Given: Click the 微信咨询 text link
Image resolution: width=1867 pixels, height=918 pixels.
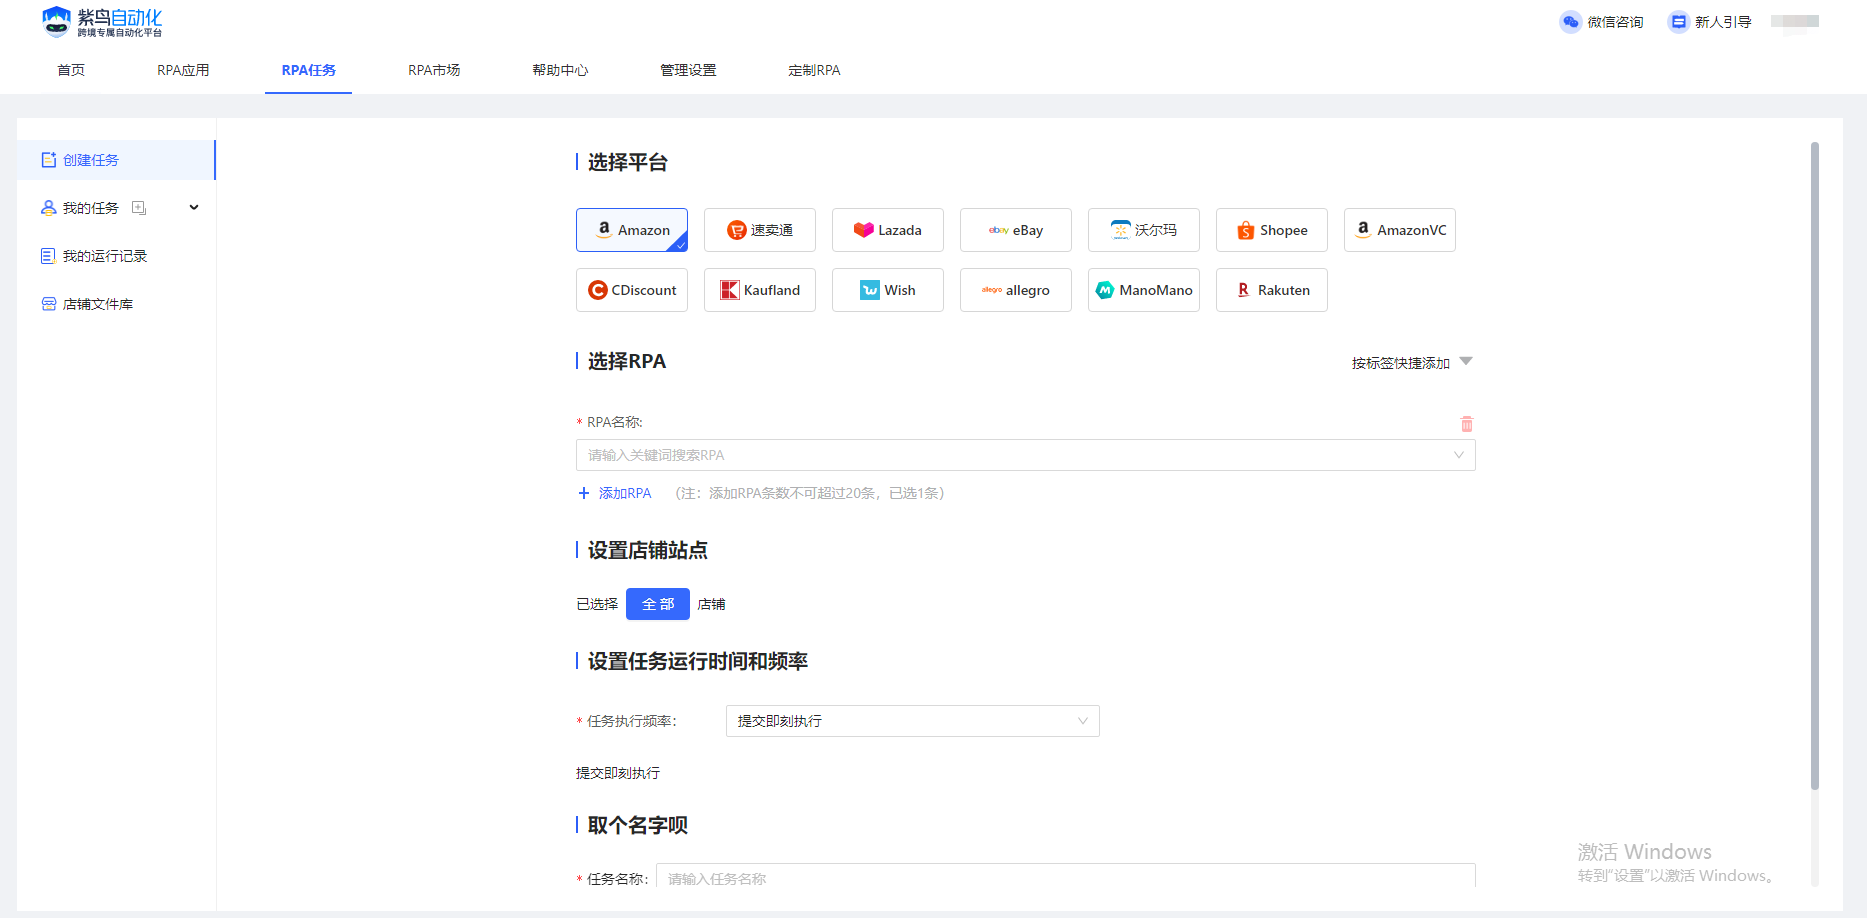Looking at the screenshot, I should coord(1615,22).
